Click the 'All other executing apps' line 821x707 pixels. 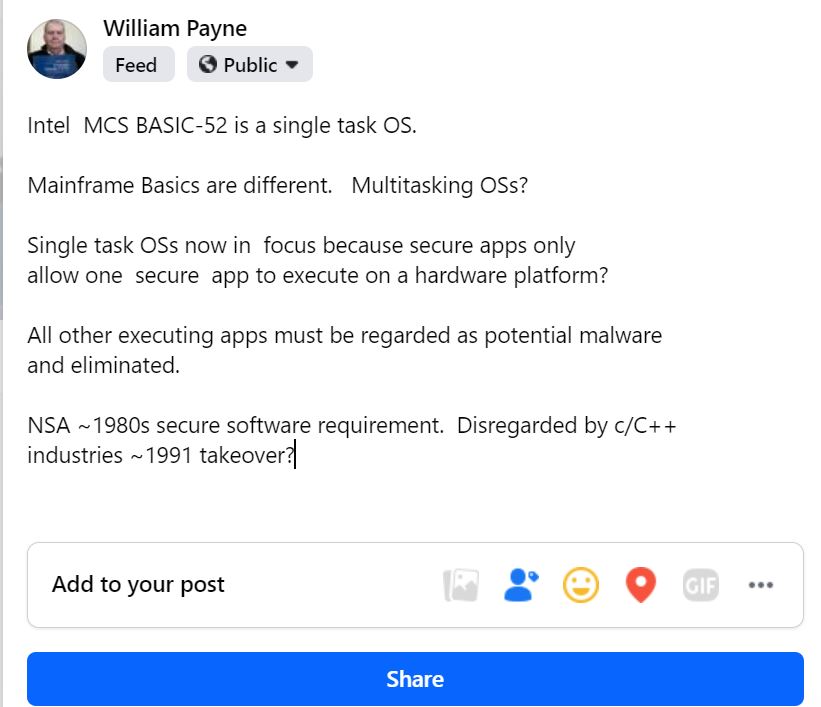click(x=345, y=336)
